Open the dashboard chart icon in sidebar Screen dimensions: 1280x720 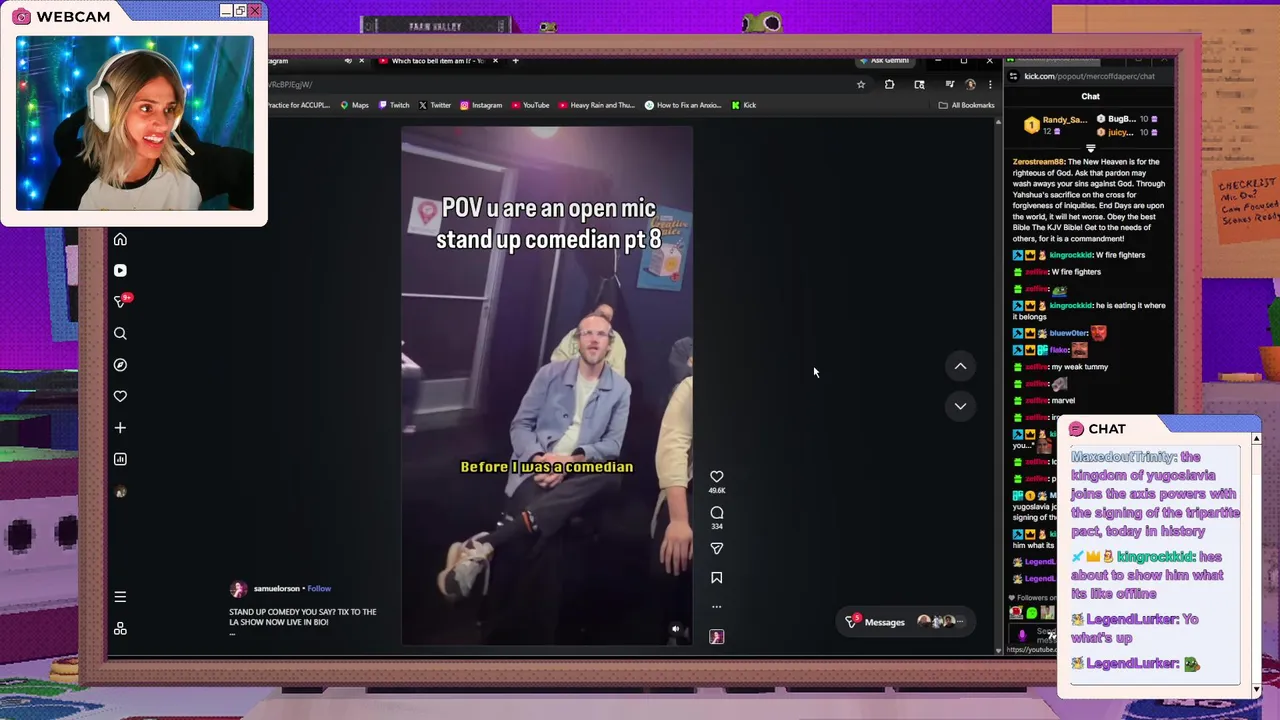120,459
